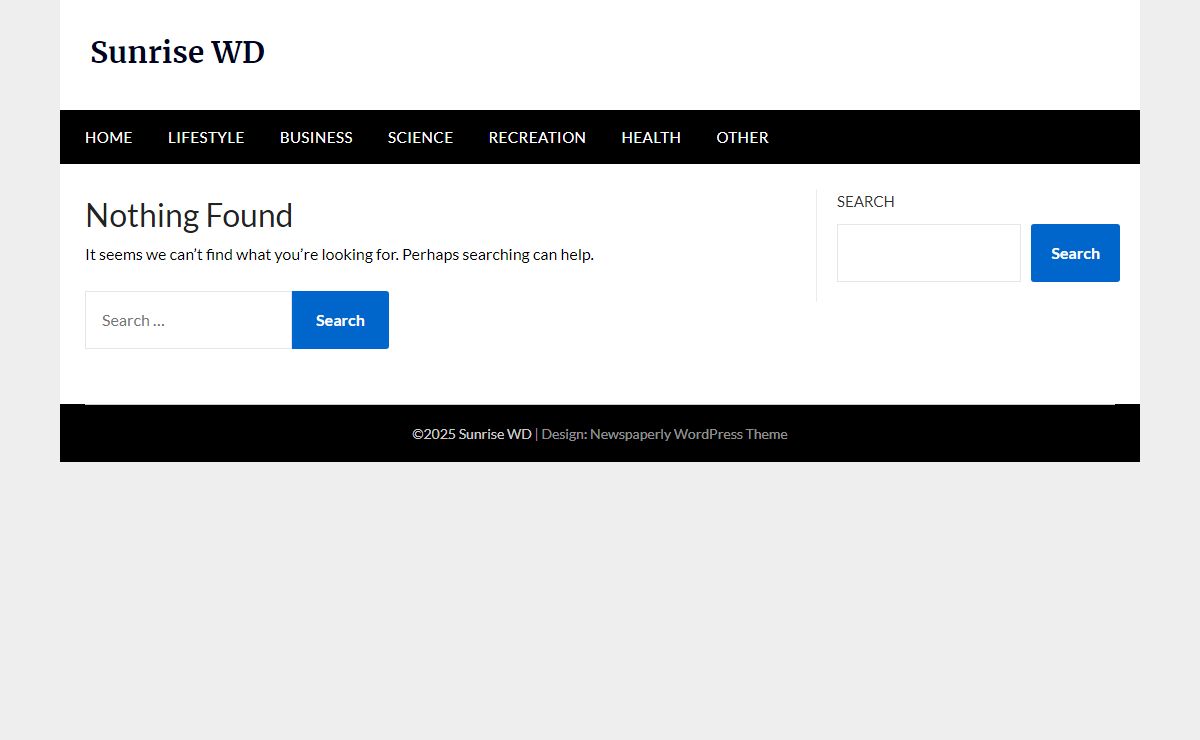The image size is (1200, 740).
Task: Click the ©2025 Sunrise WD footer text
Action: pyautogui.click(x=471, y=434)
